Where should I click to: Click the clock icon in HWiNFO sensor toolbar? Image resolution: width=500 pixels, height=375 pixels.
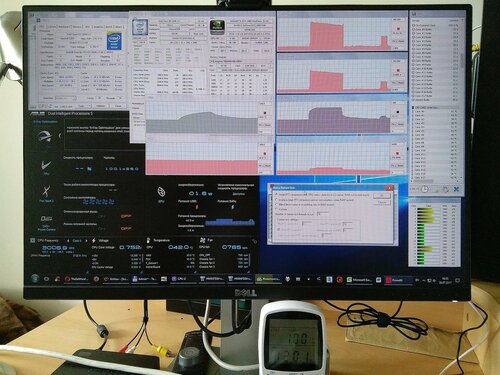point(424,189)
